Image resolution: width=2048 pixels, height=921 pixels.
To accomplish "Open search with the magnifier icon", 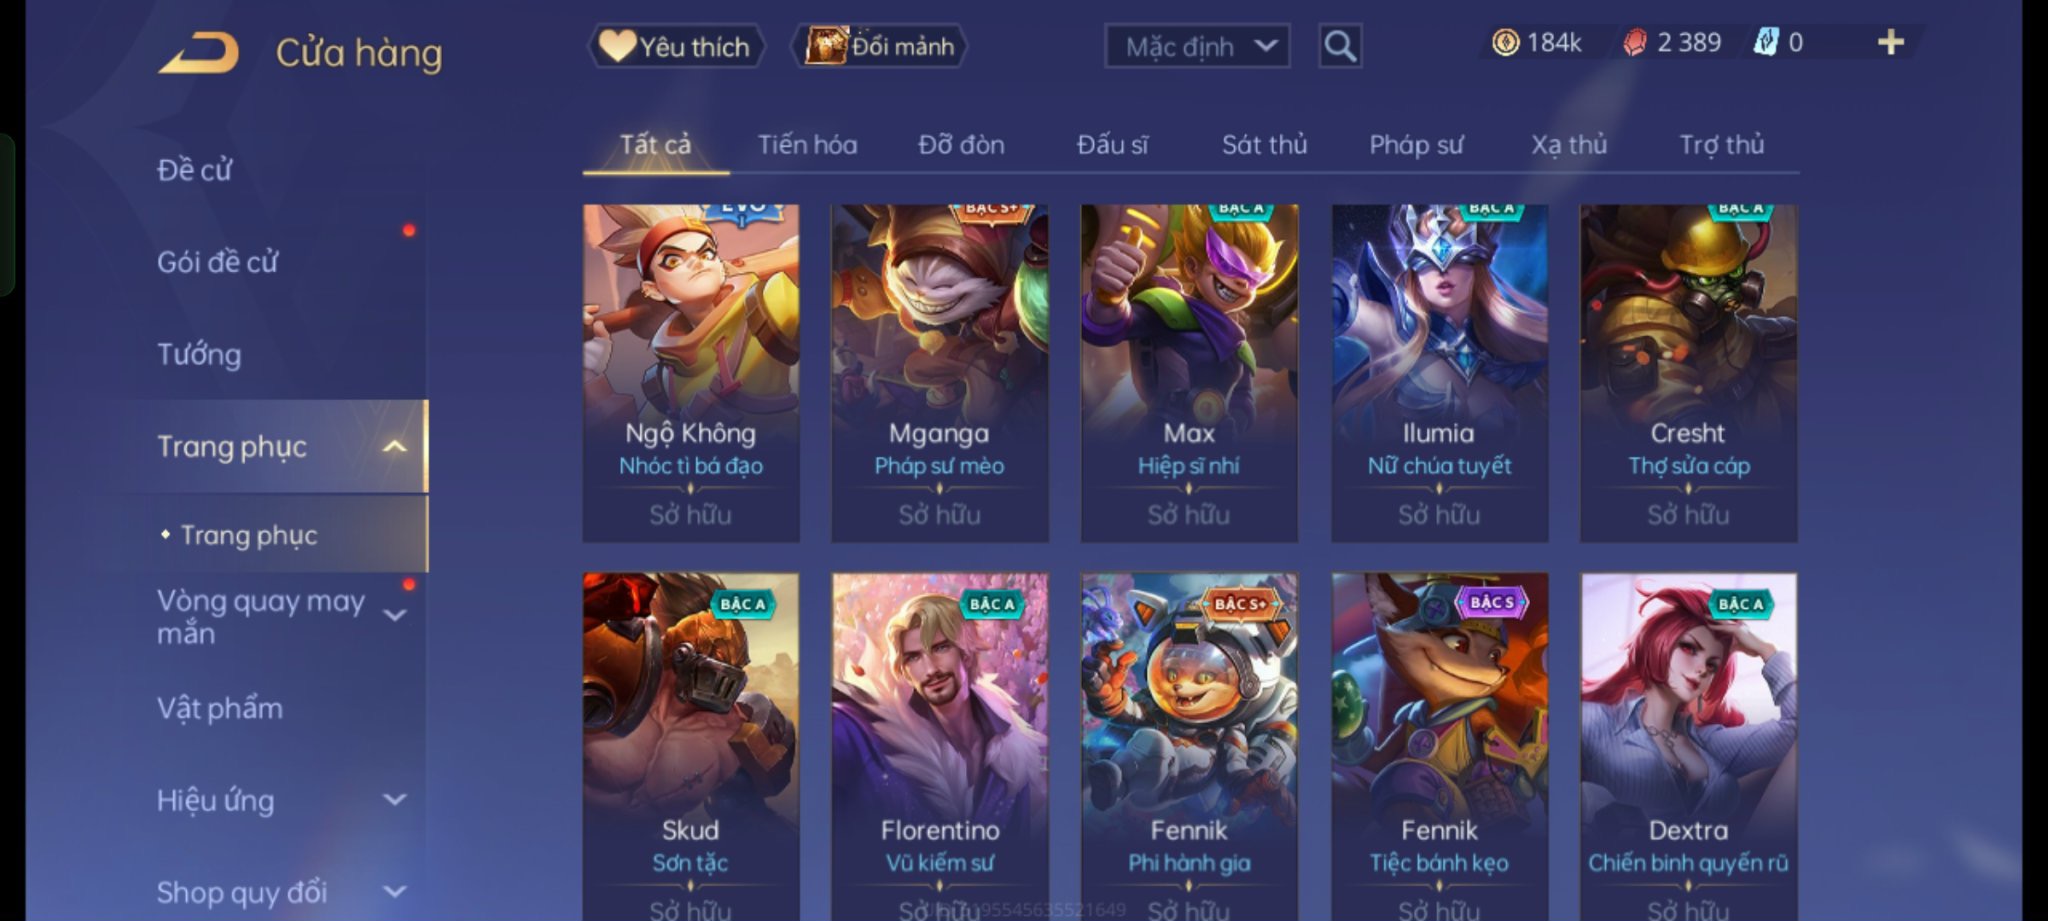I will pos(1340,46).
